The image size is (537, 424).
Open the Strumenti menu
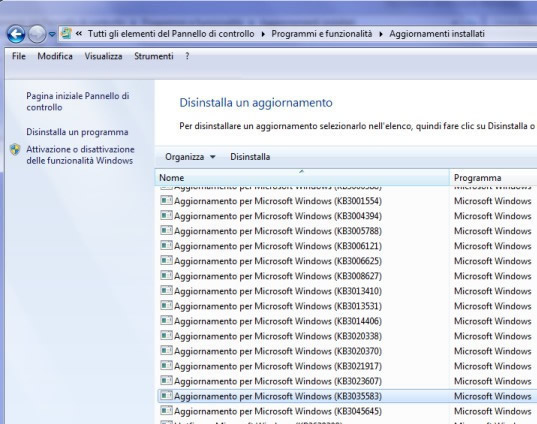pyautogui.click(x=154, y=56)
